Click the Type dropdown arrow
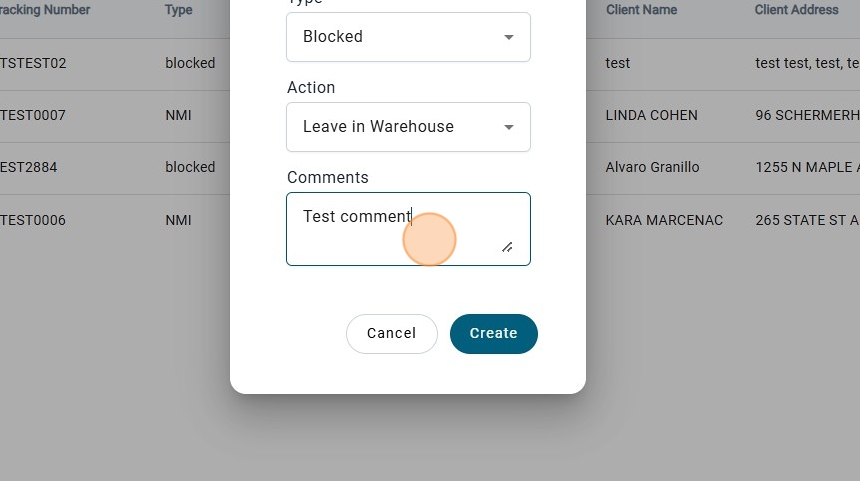The height and width of the screenshot is (481, 860). (x=509, y=37)
